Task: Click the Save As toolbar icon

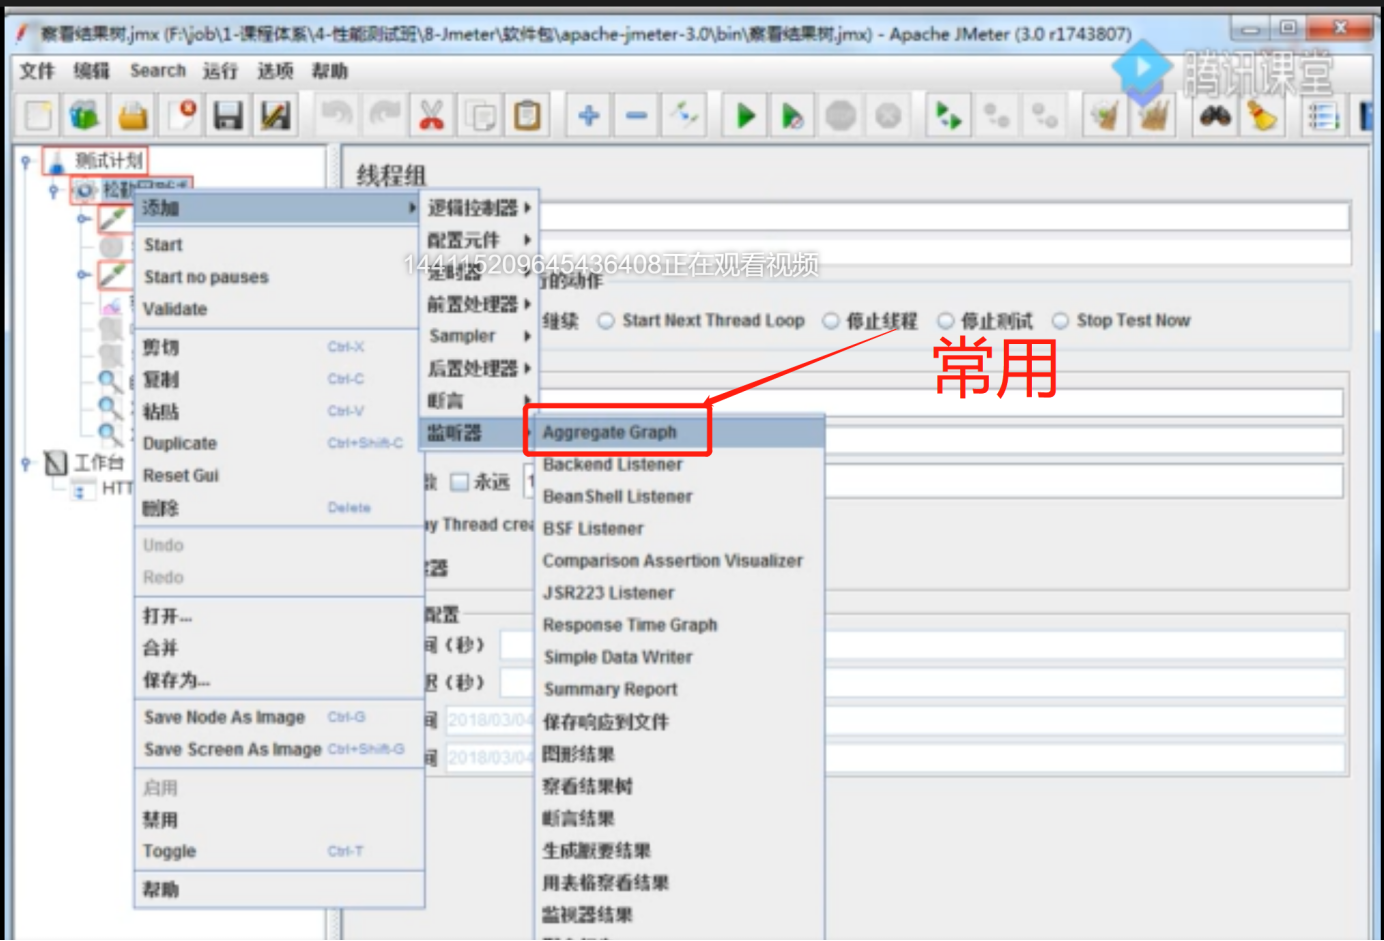Action: click(x=275, y=116)
